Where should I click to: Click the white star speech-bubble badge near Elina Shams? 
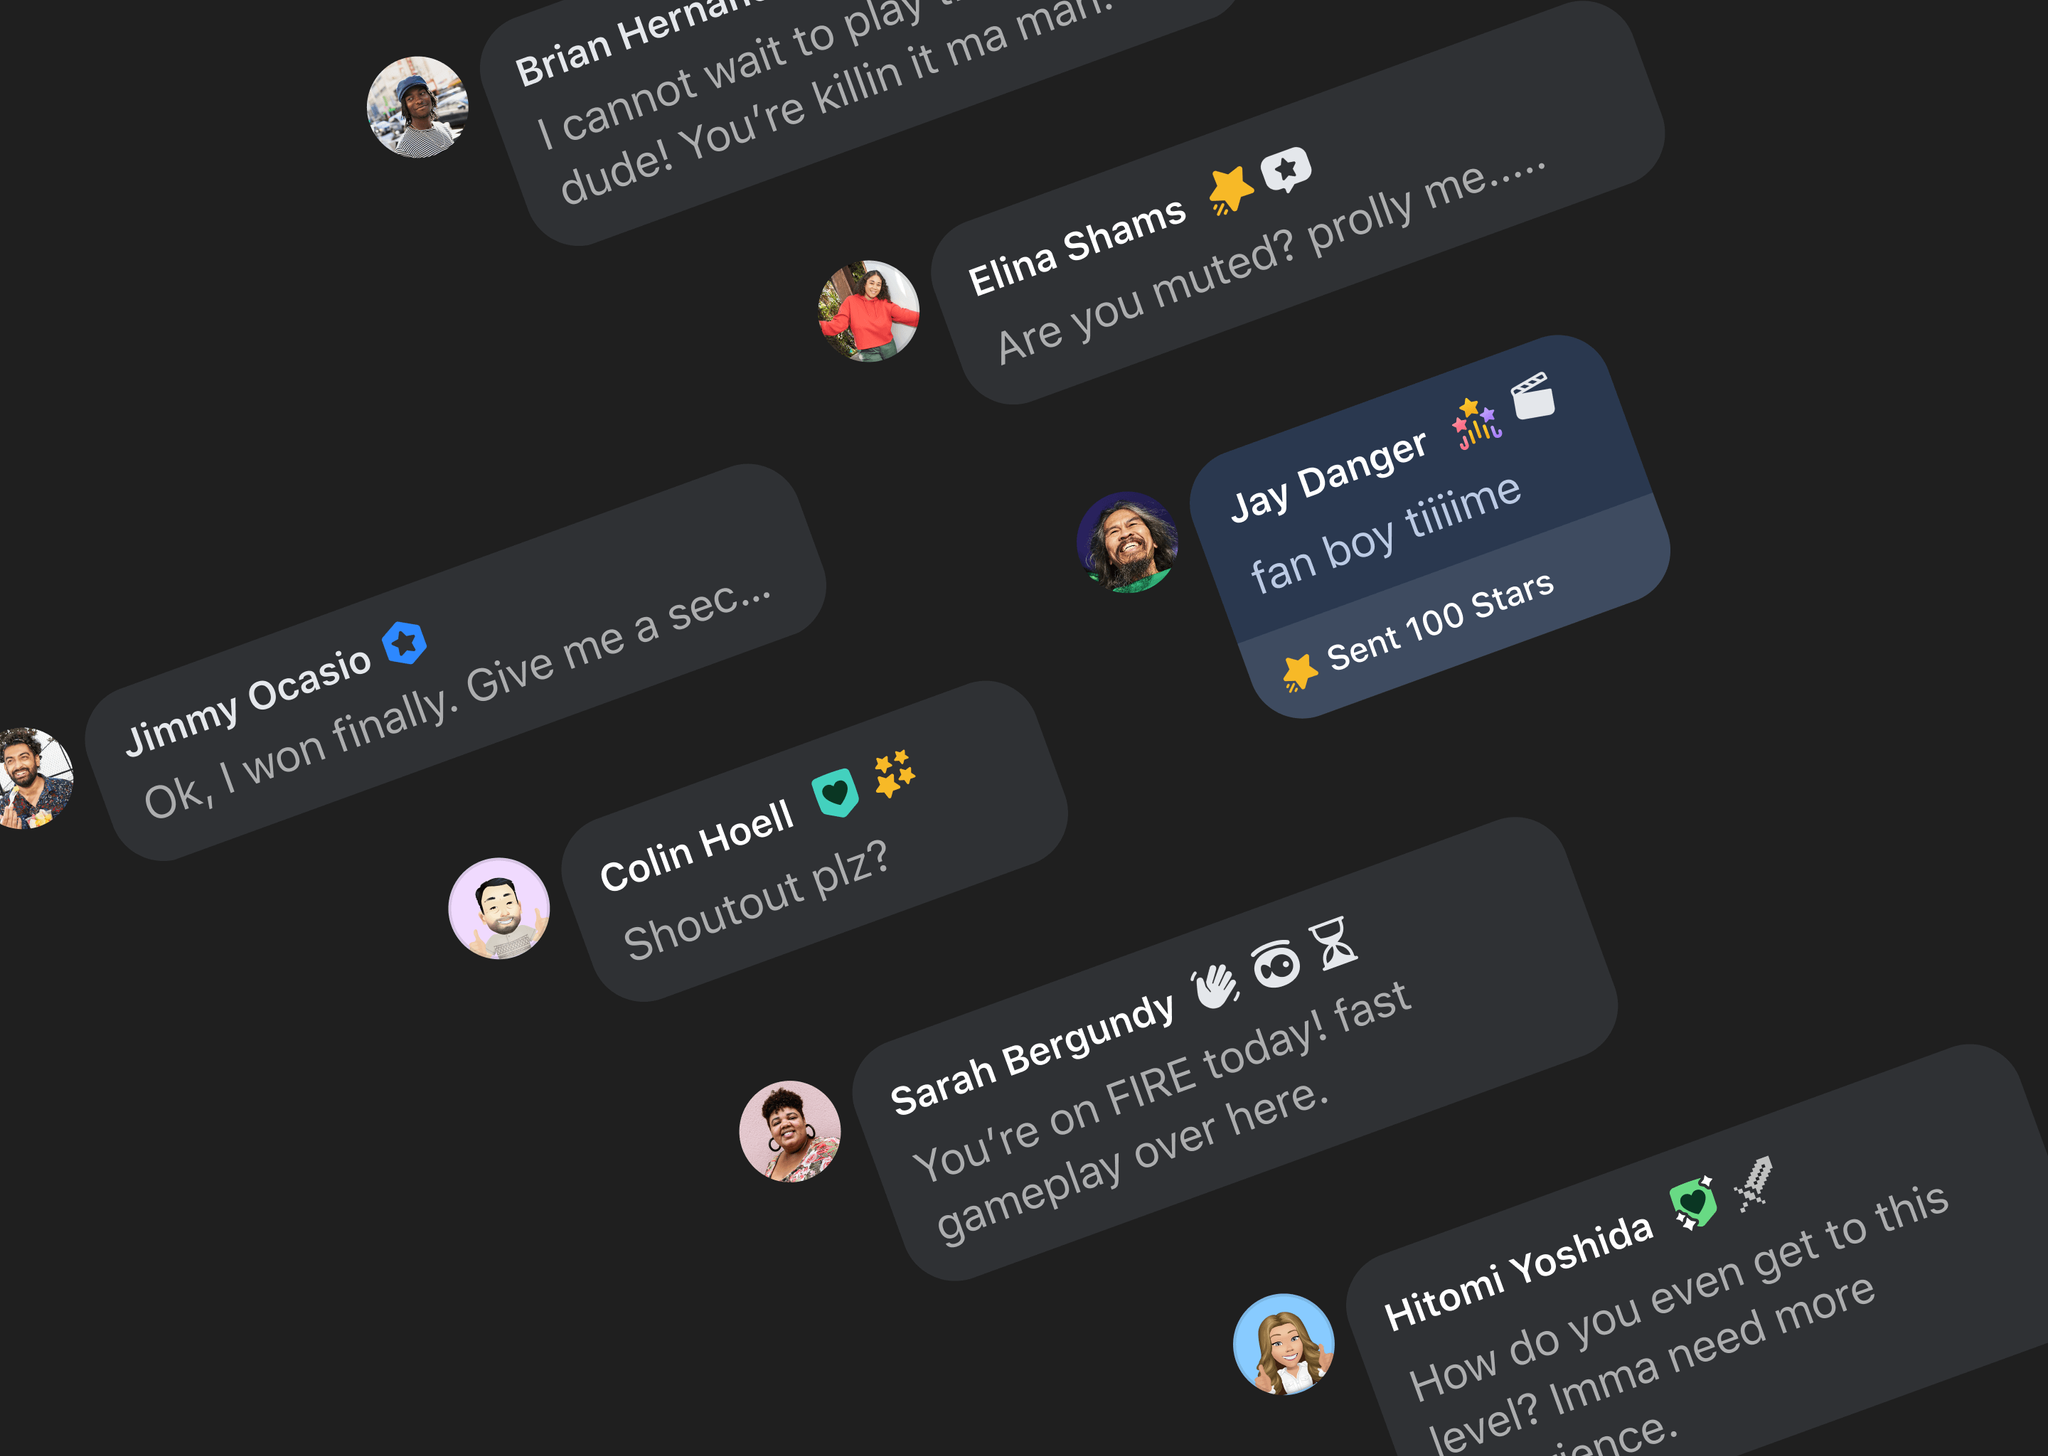(x=1286, y=170)
